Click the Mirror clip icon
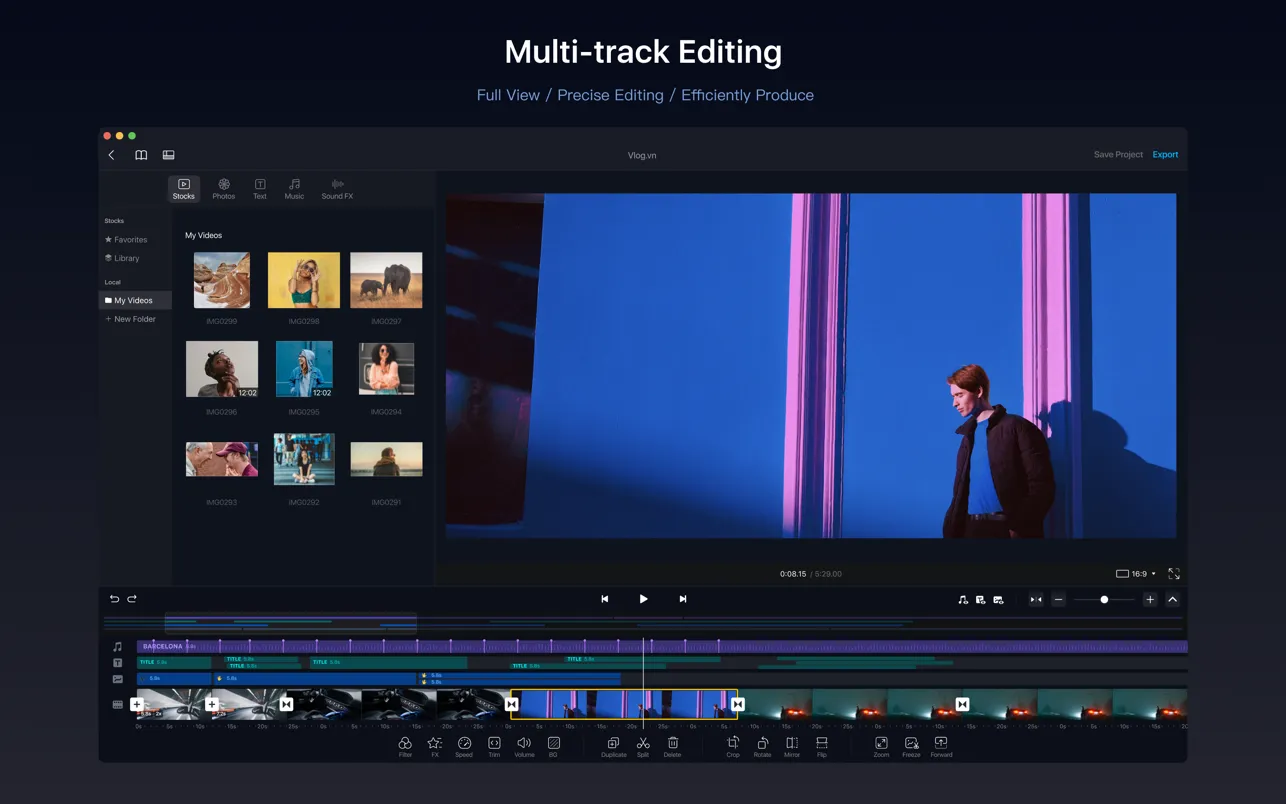 [x=792, y=744]
